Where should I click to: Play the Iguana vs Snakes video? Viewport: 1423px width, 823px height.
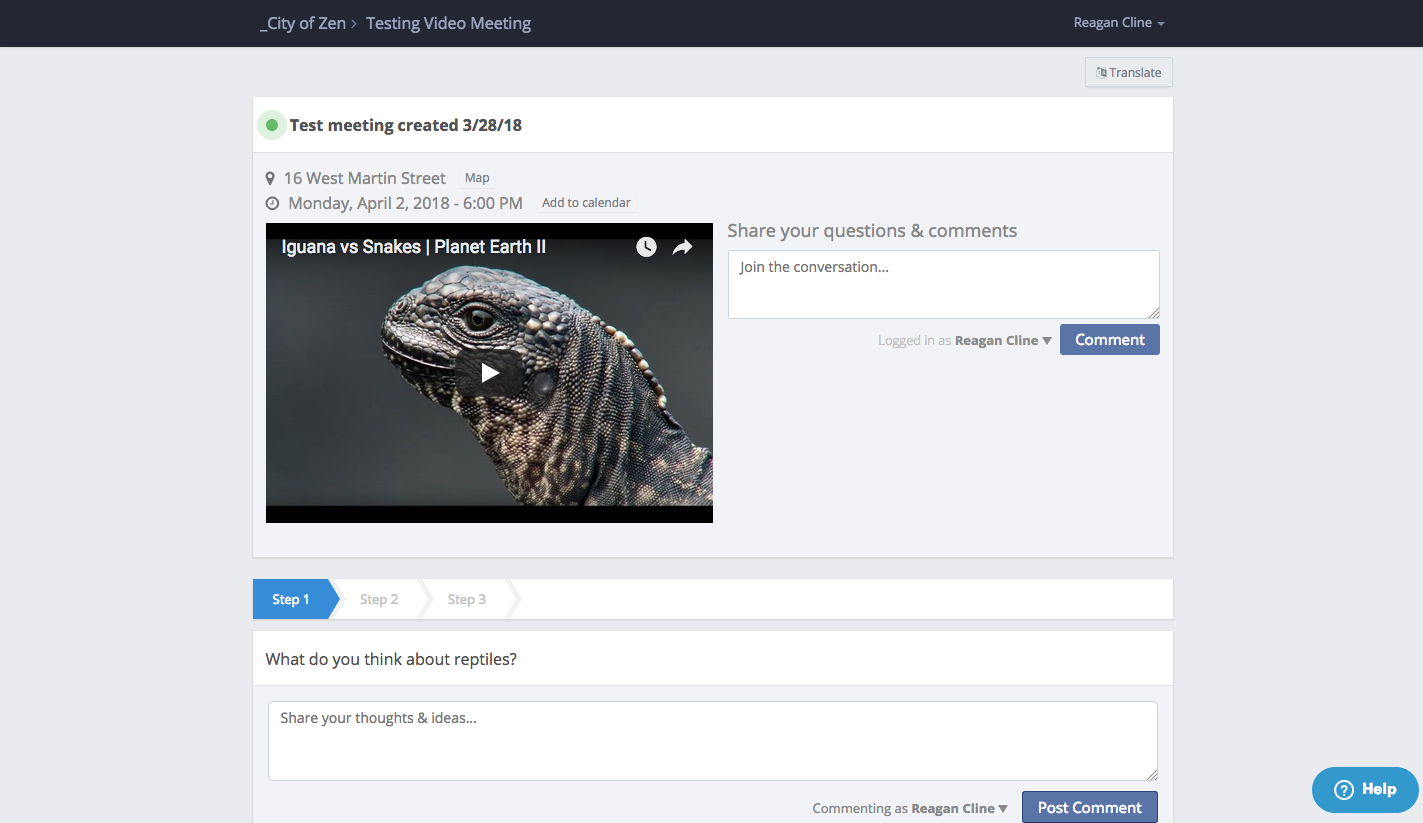coord(489,373)
